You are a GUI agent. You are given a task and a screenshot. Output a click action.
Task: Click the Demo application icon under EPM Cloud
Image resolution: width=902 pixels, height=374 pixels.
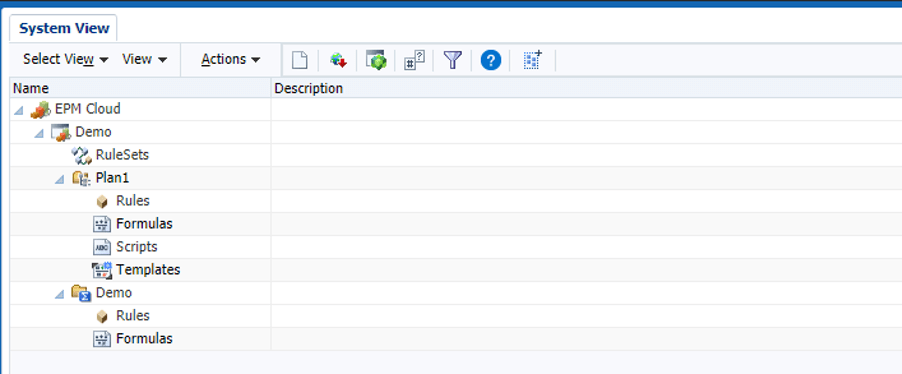(x=61, y=132)
